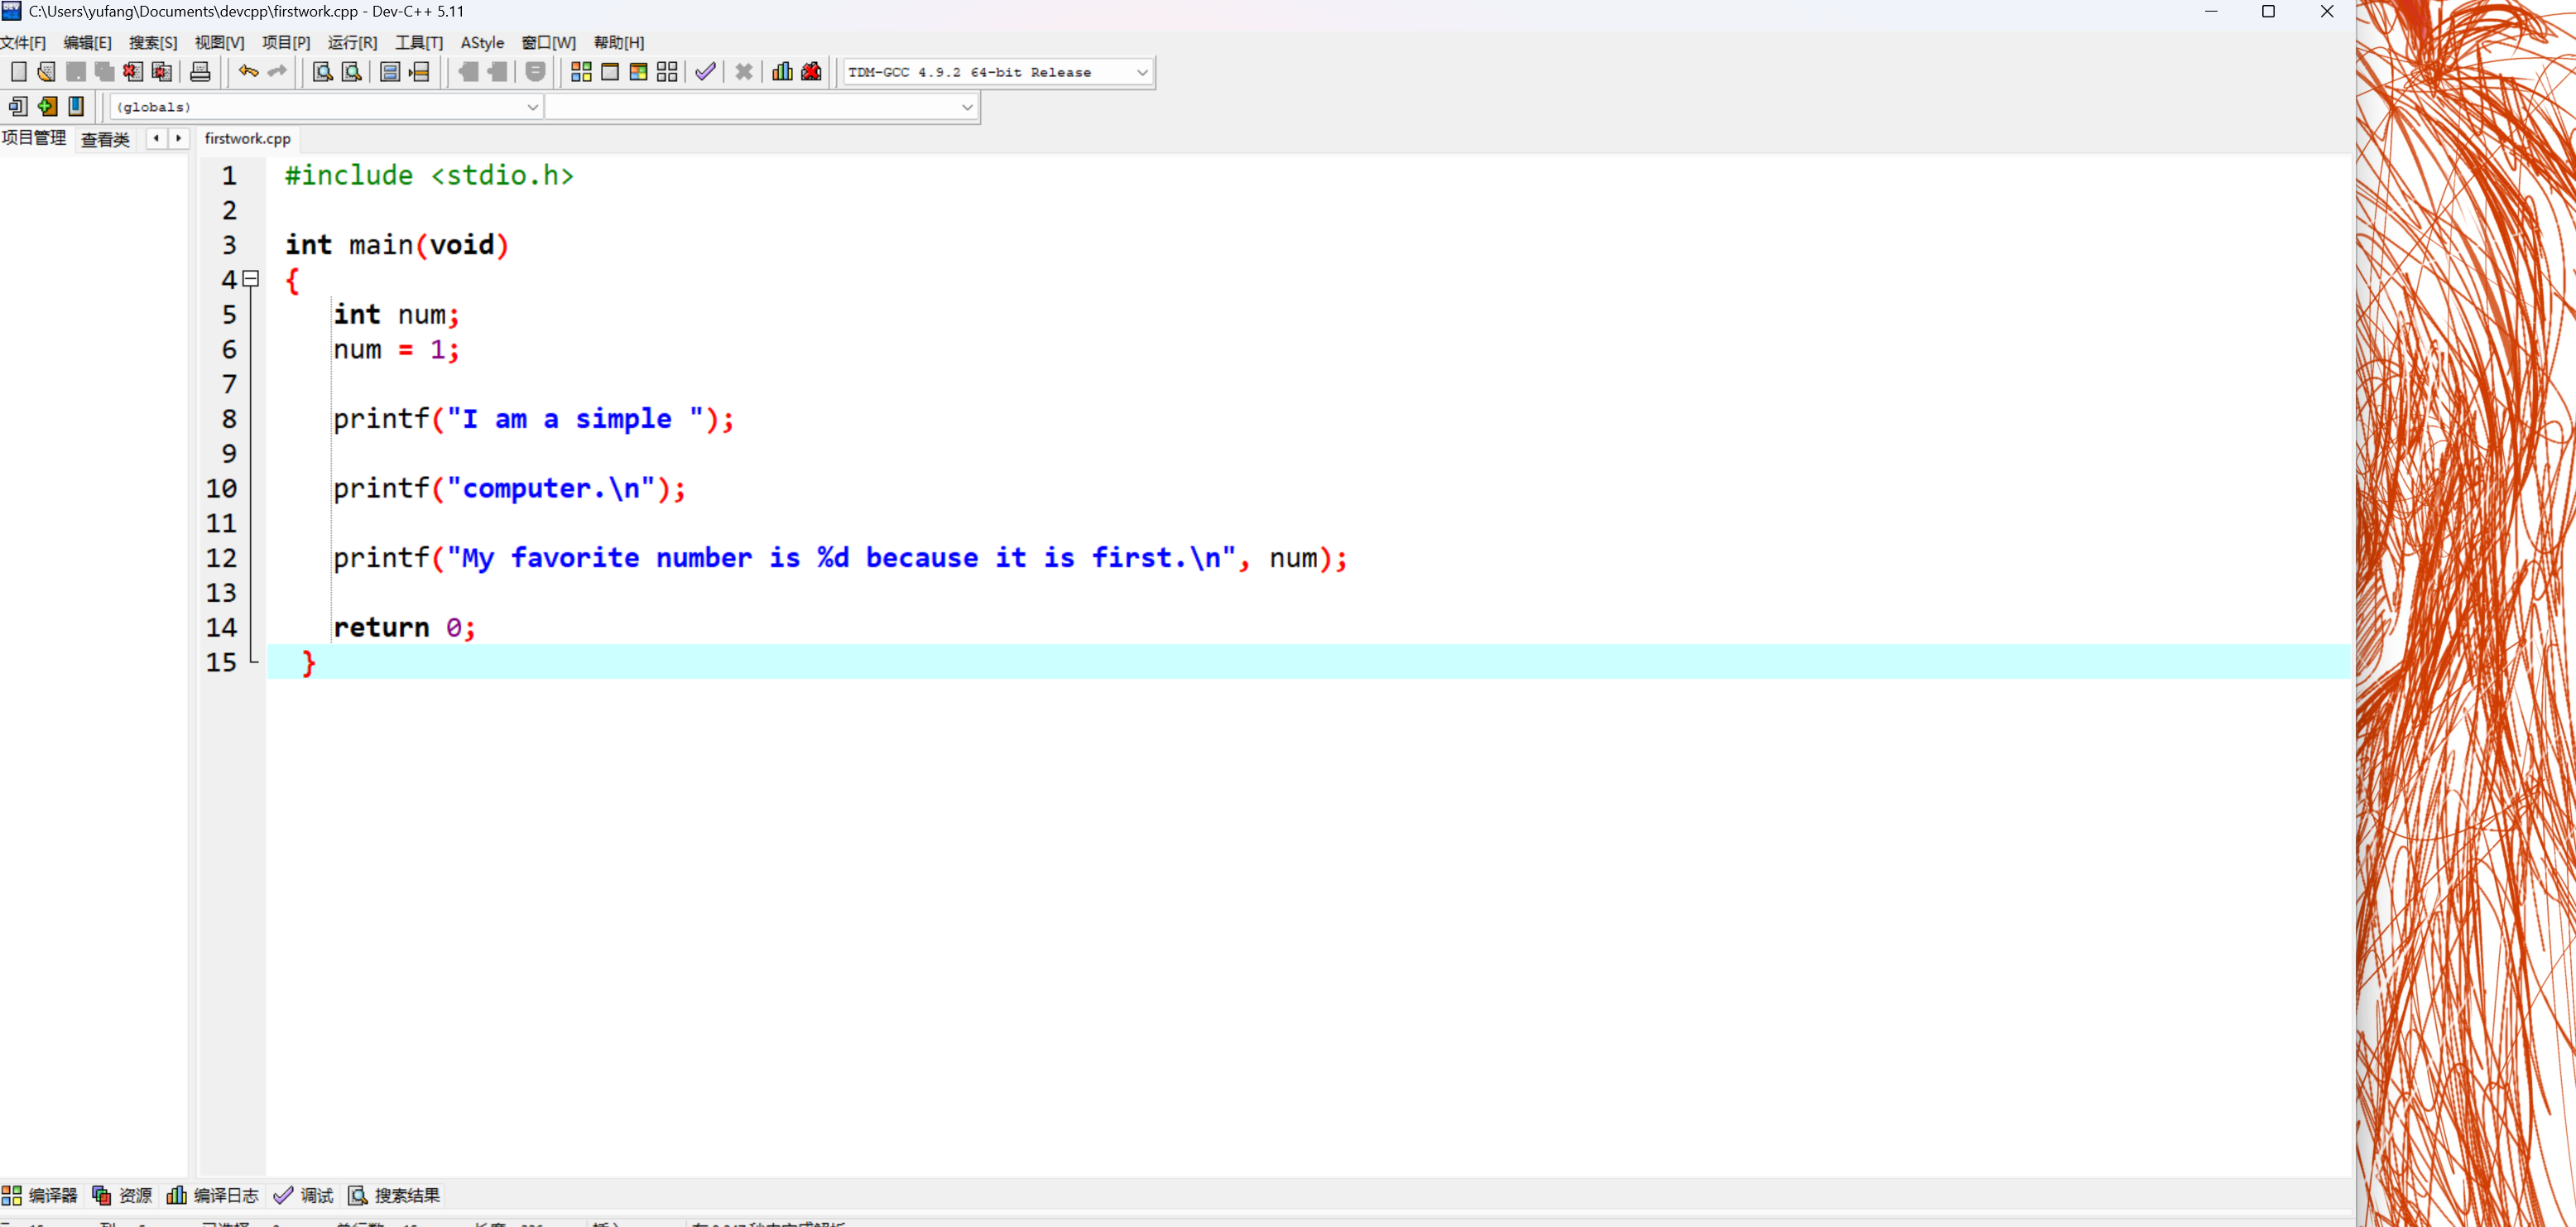Open the 运行[R] menu
Image resolution: width=2576 pixels, height=1227 pixels.
[x=352, y=42]
